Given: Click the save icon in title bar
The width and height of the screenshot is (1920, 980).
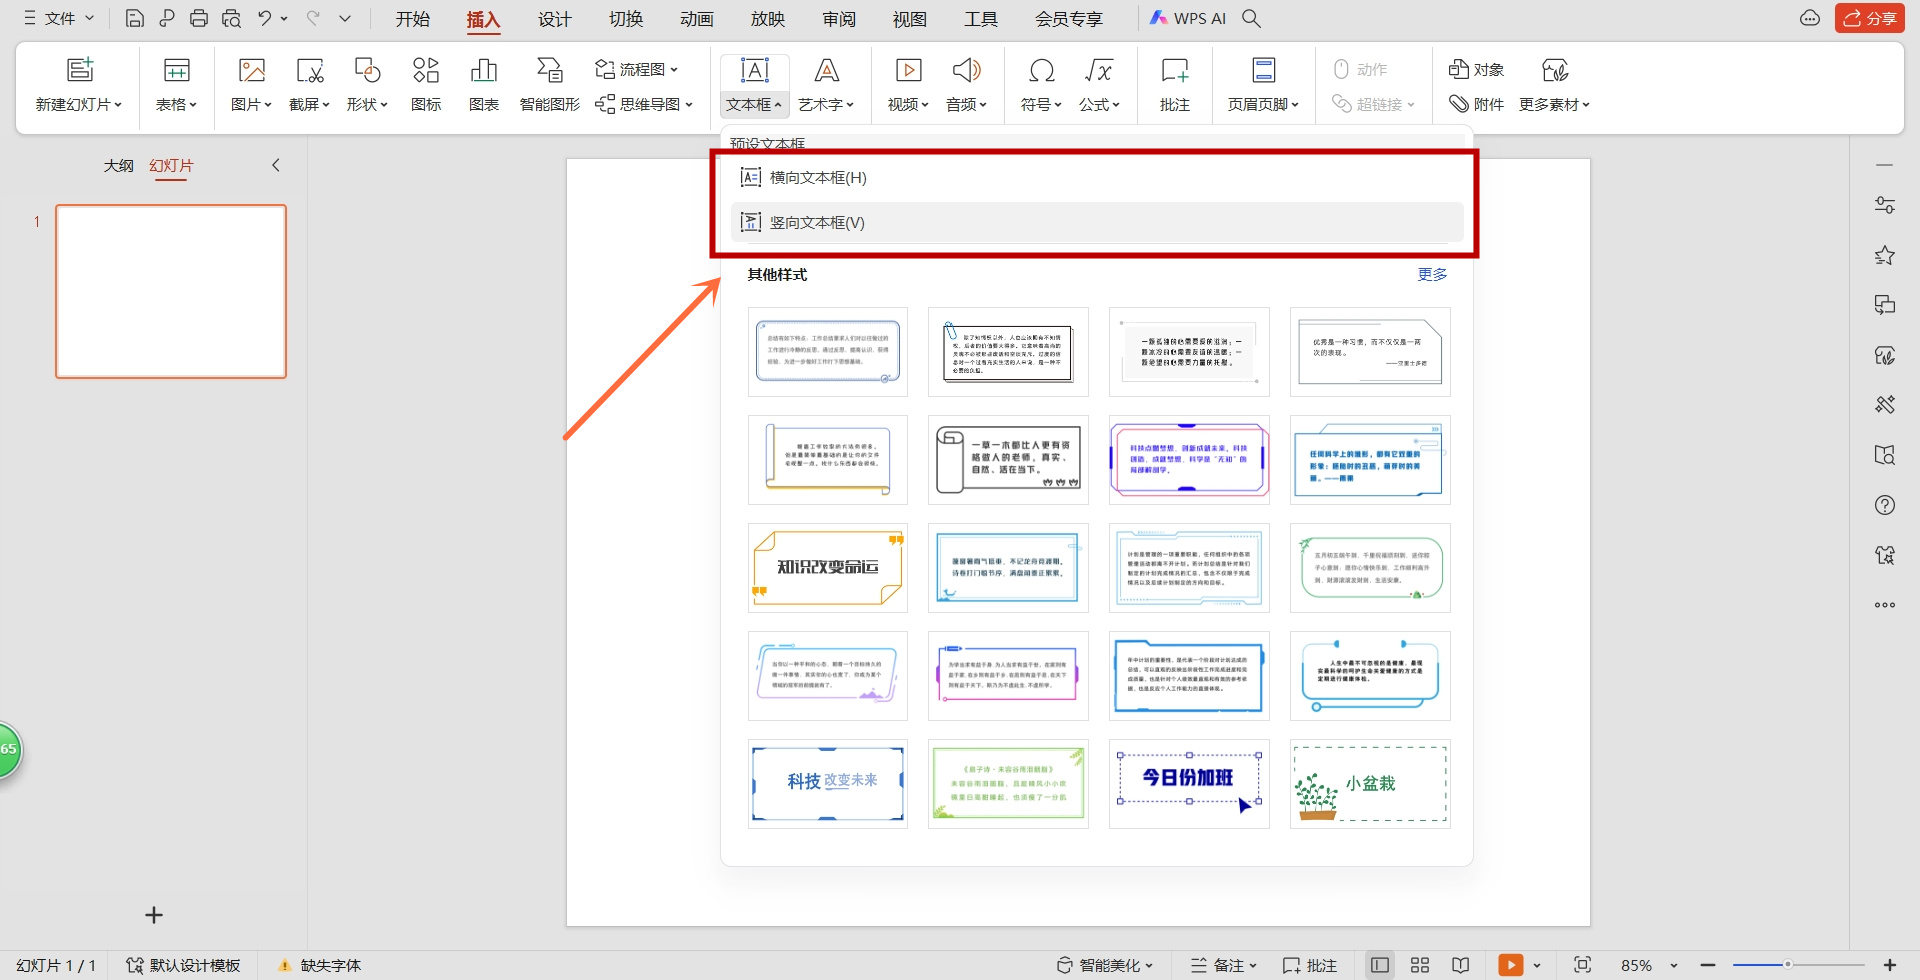Looking at the screenshot, I should click(134, 18).
